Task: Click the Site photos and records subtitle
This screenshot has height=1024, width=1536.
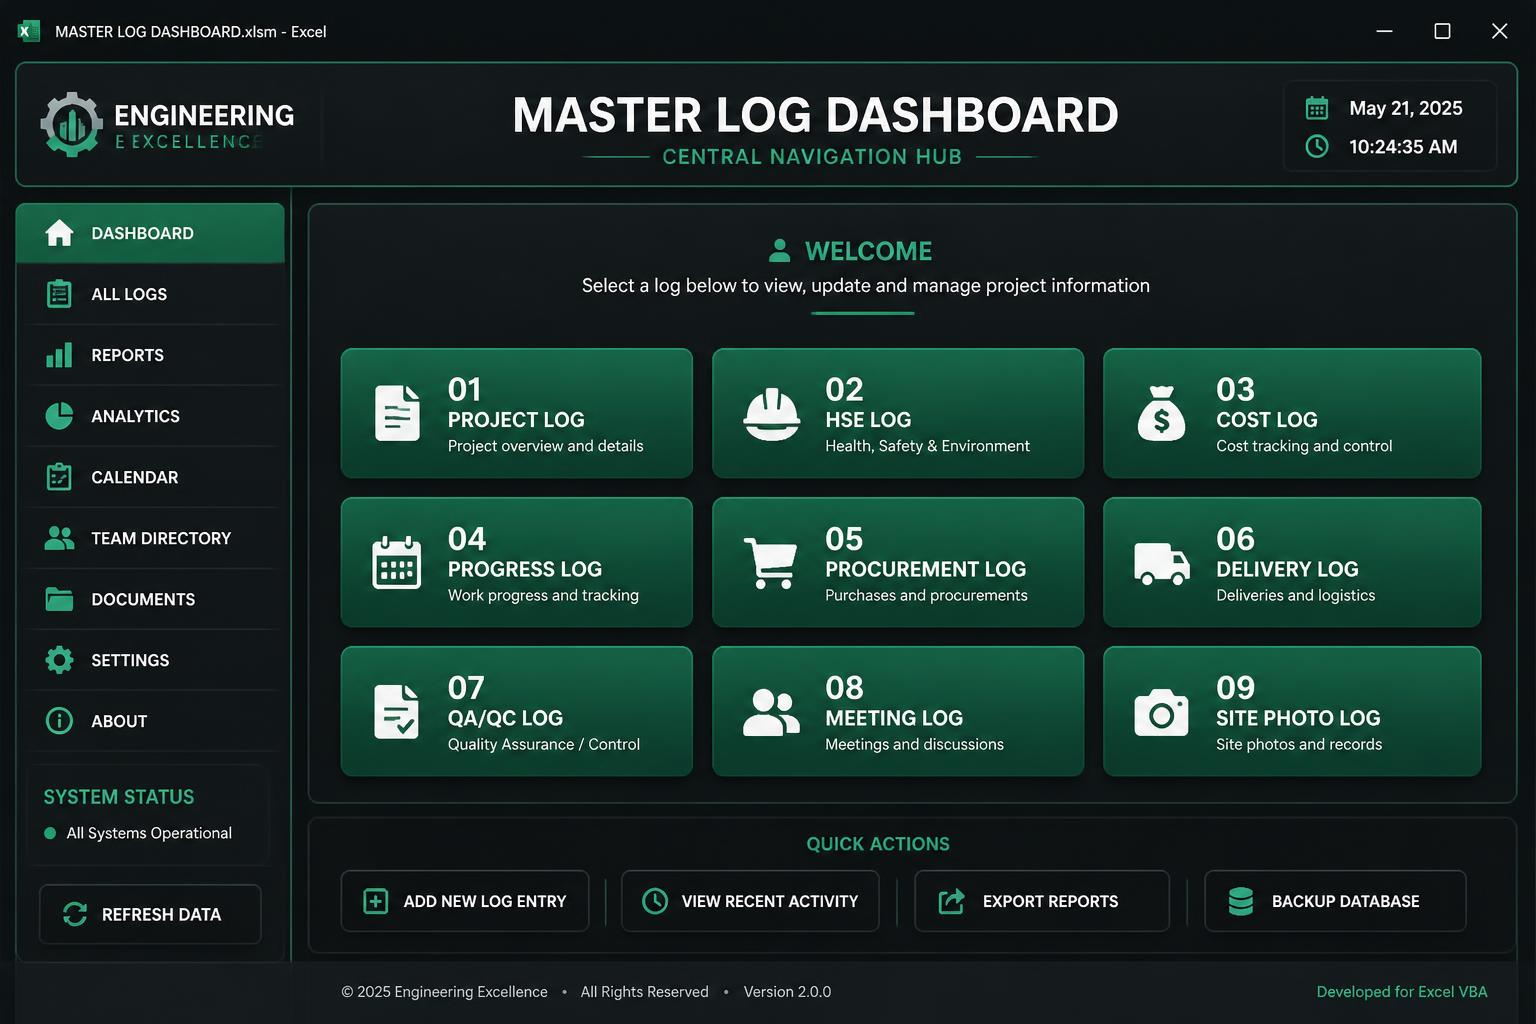Action: (x=1299, y=744)
